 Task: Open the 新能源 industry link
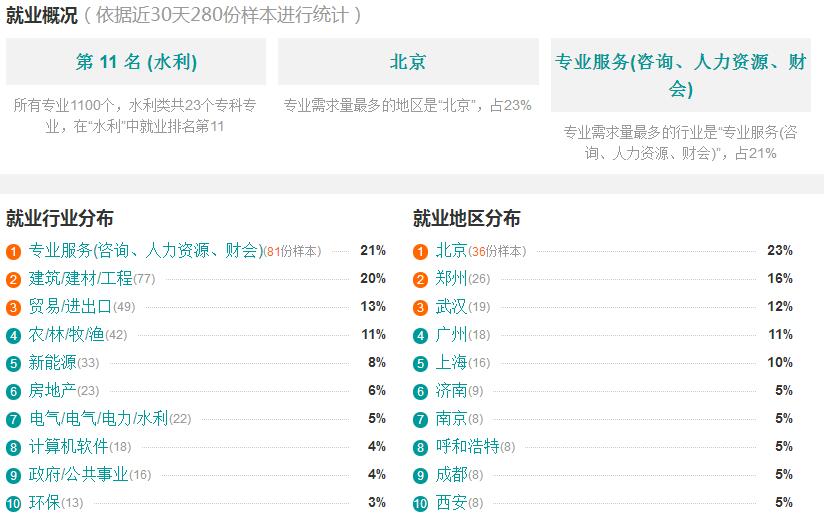tap(53, 362)
